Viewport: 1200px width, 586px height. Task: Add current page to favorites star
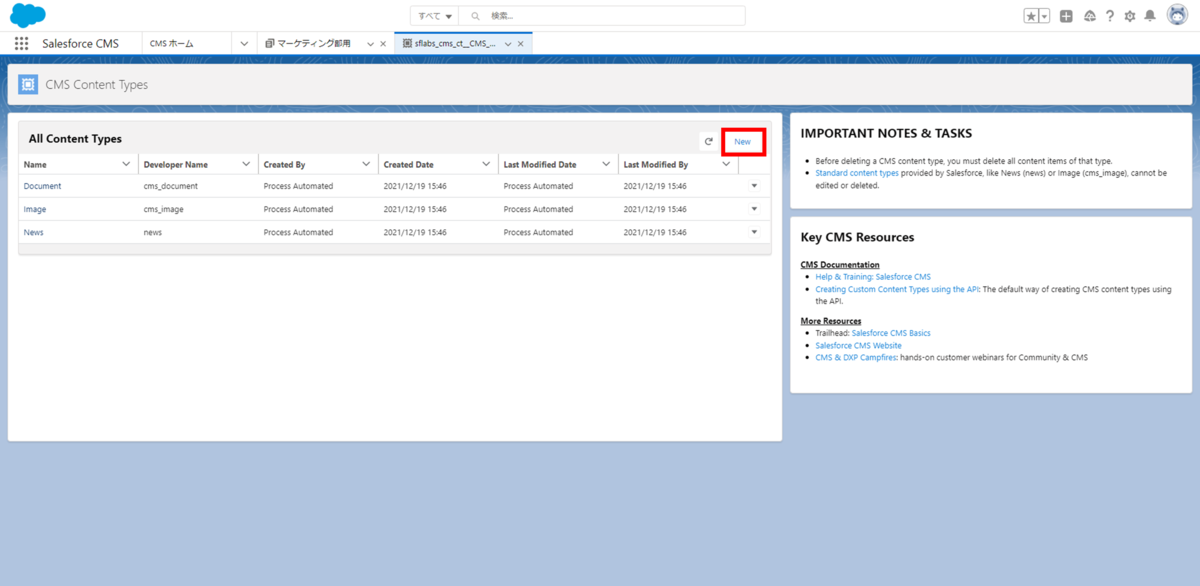click(x=1031, y=16)
